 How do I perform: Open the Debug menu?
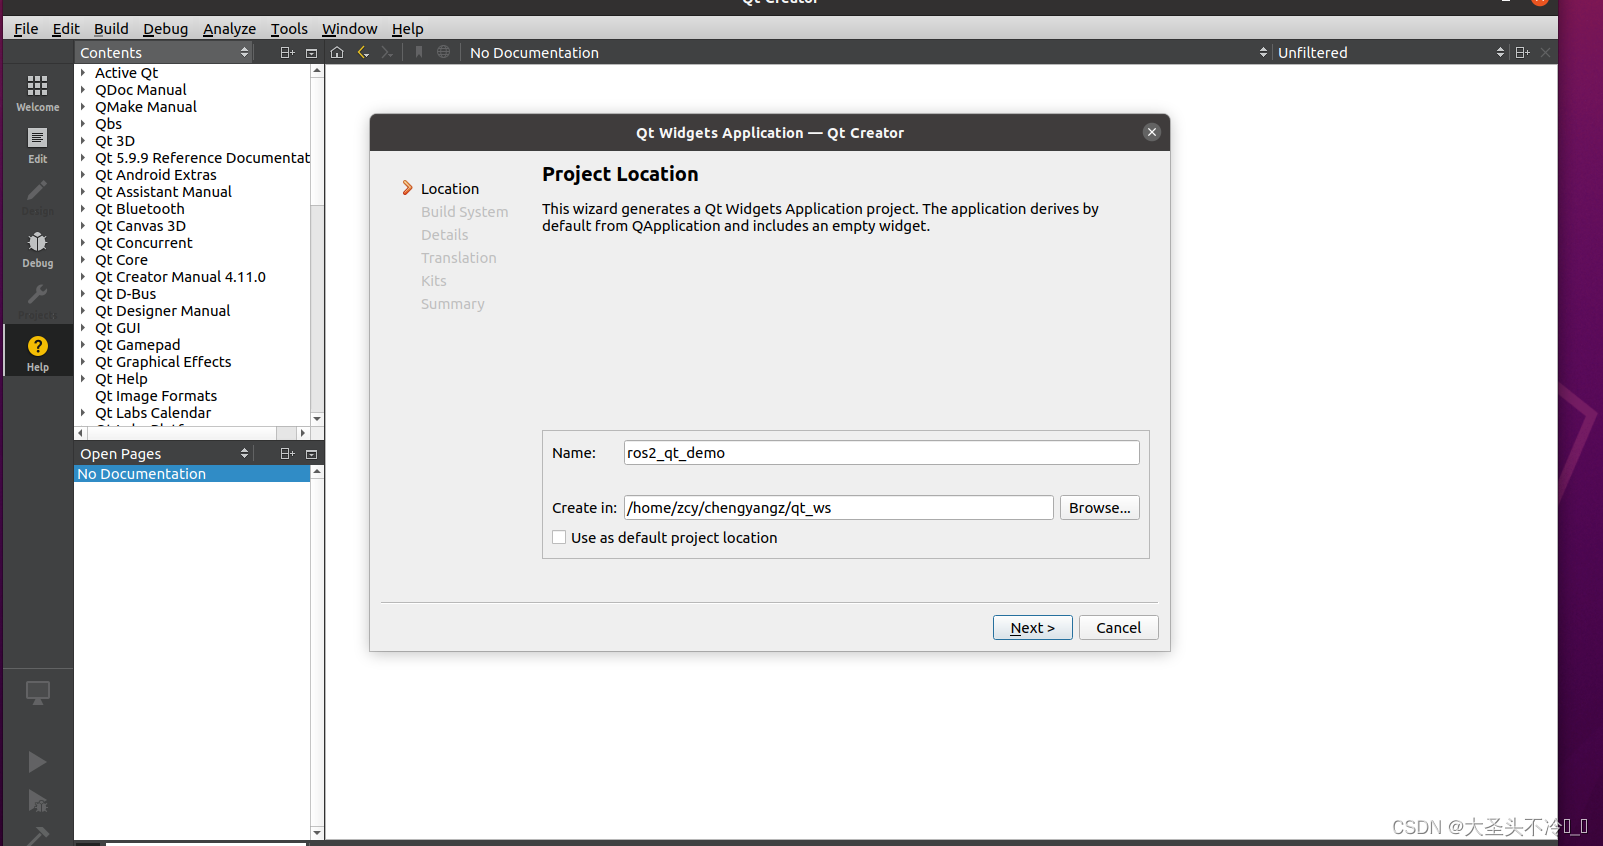165,28
